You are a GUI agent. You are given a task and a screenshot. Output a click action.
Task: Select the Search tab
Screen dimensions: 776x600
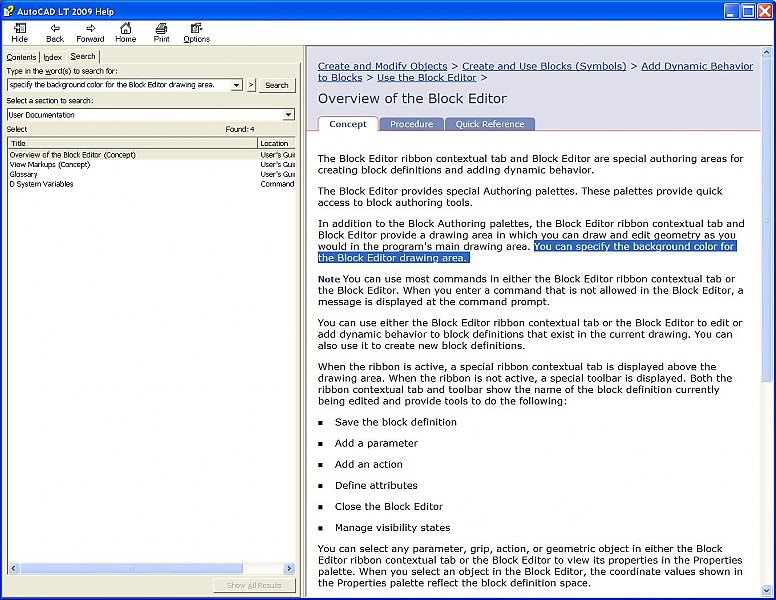83,56
